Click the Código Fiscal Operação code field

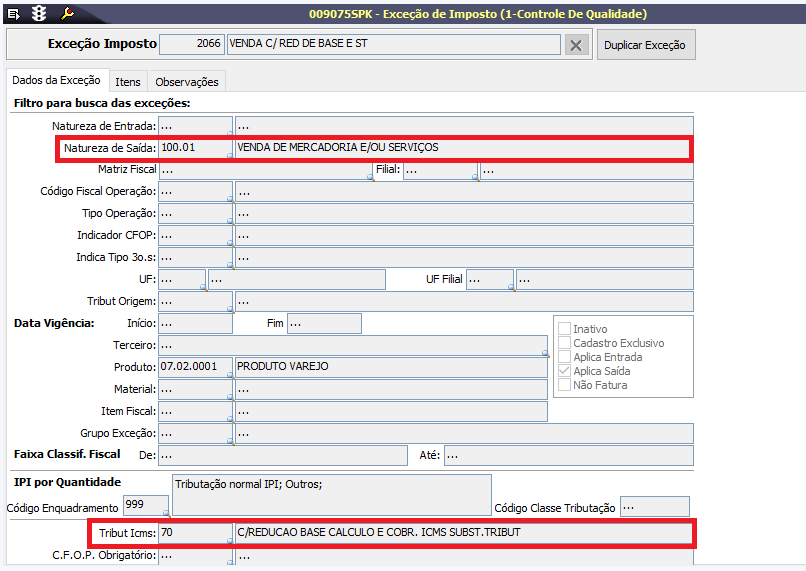click(195, 192)
